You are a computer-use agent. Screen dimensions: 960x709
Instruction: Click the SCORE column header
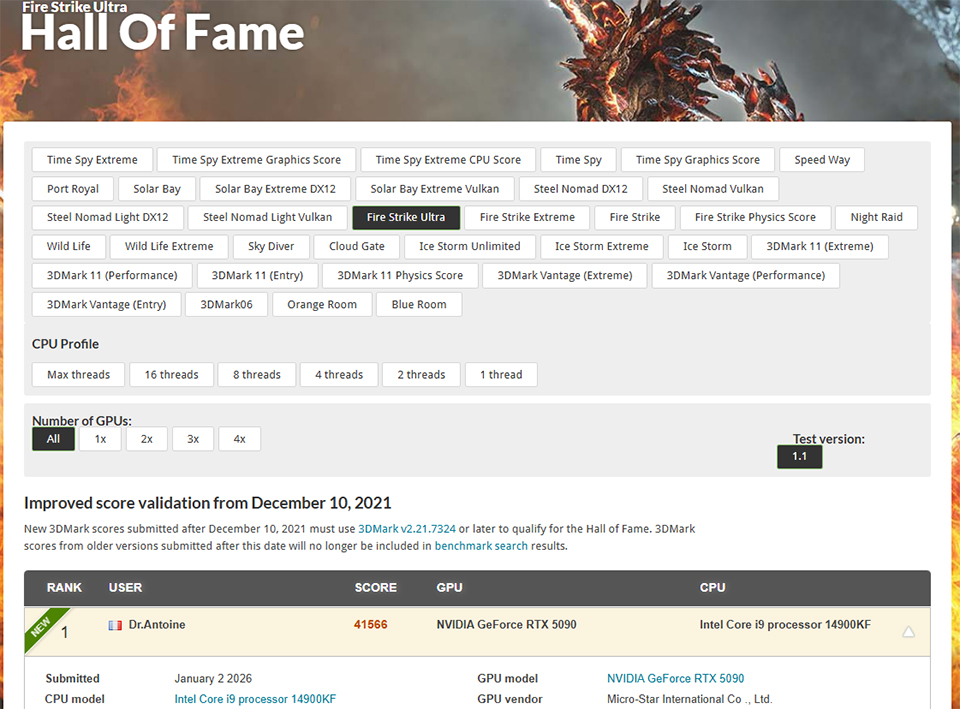tap(376, 588)
